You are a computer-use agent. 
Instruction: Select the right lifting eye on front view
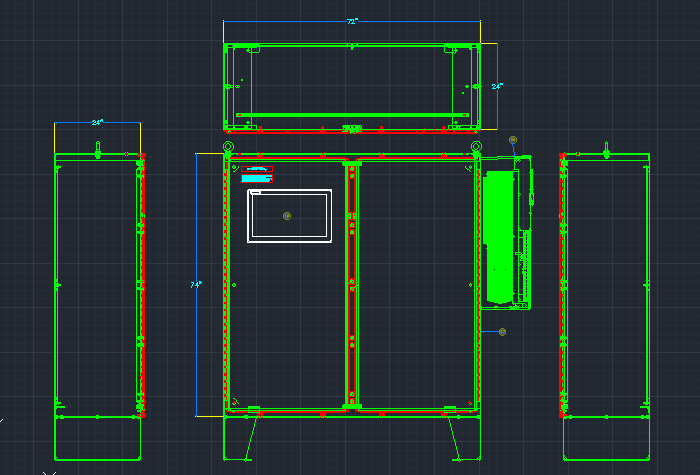(x=476, y=148)
